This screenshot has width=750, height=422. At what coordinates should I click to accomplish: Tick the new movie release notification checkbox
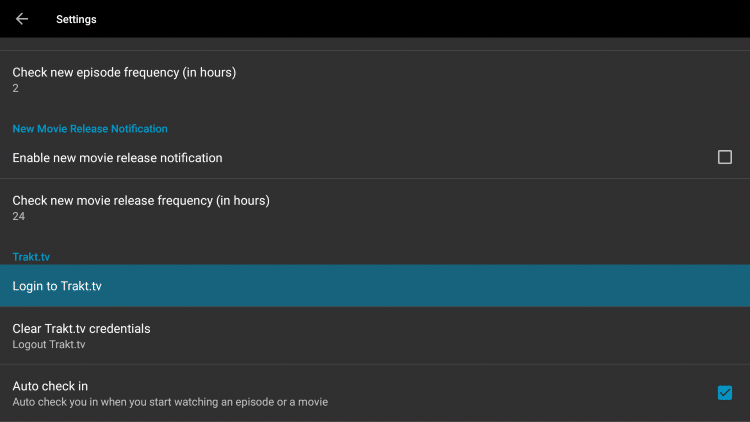pos(725,157)
